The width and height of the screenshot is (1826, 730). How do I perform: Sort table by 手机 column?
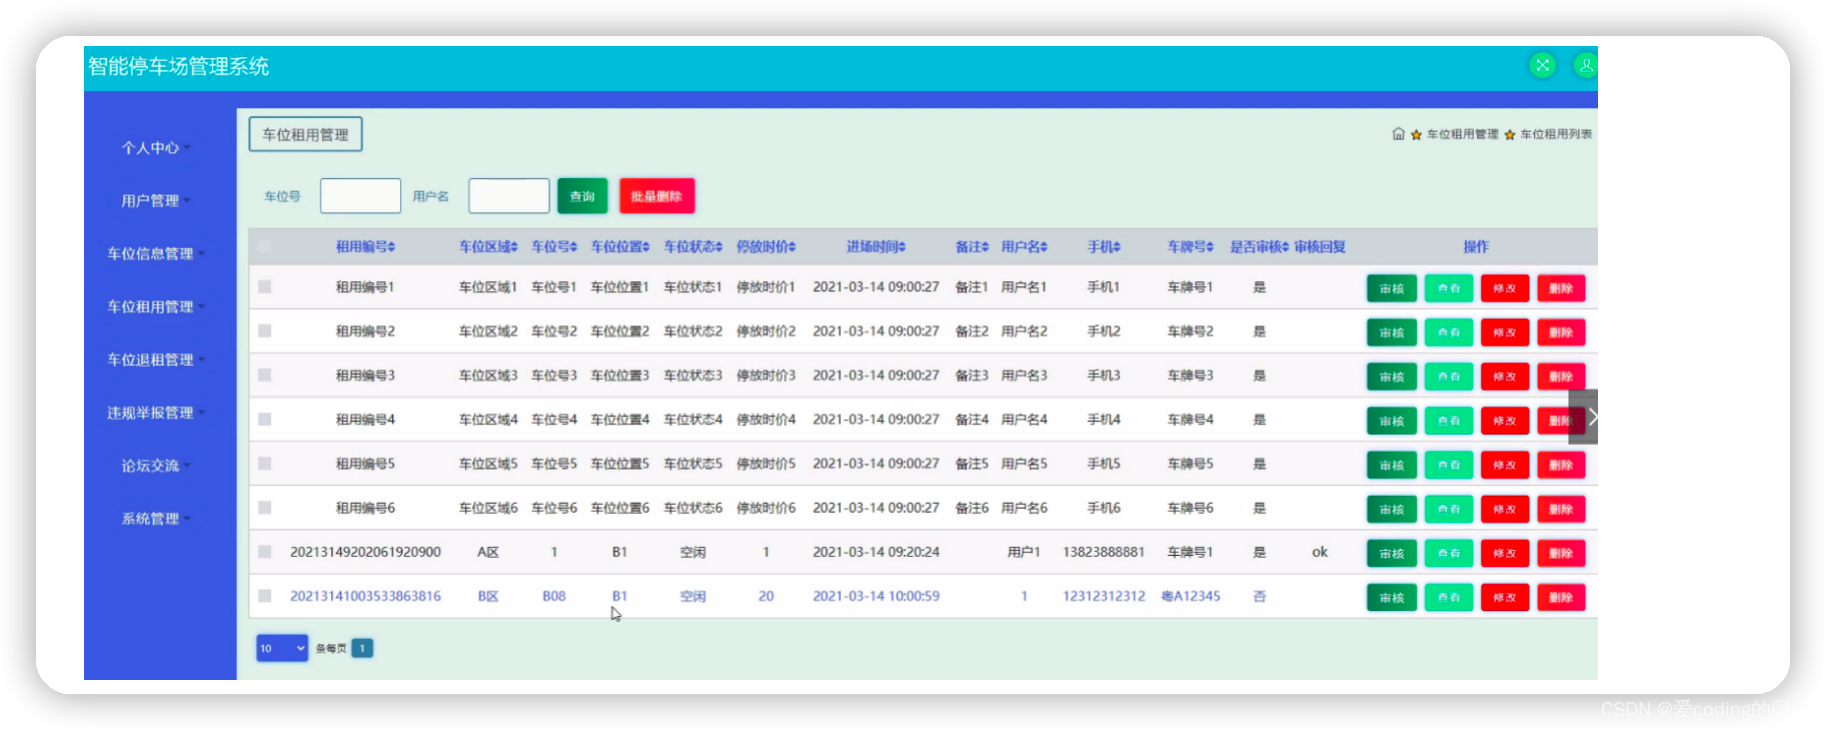(x=1104, y=247)
